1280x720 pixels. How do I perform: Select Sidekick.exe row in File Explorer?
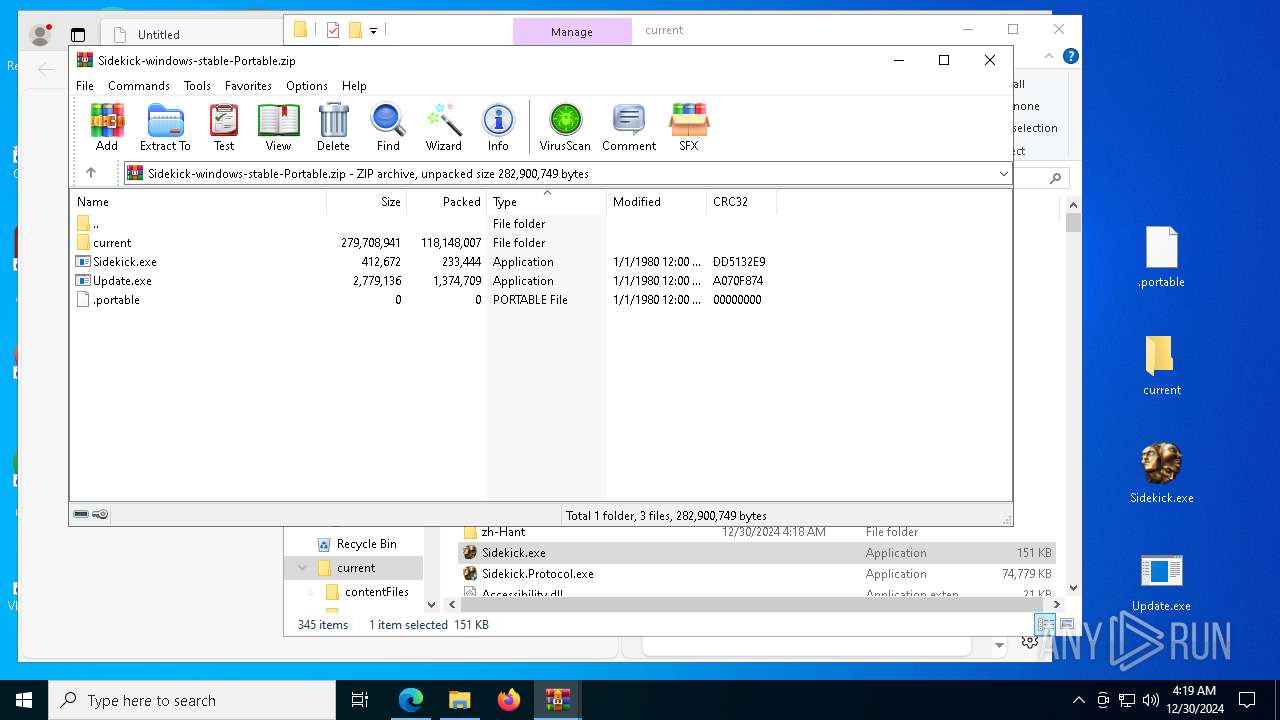(757, 553)
